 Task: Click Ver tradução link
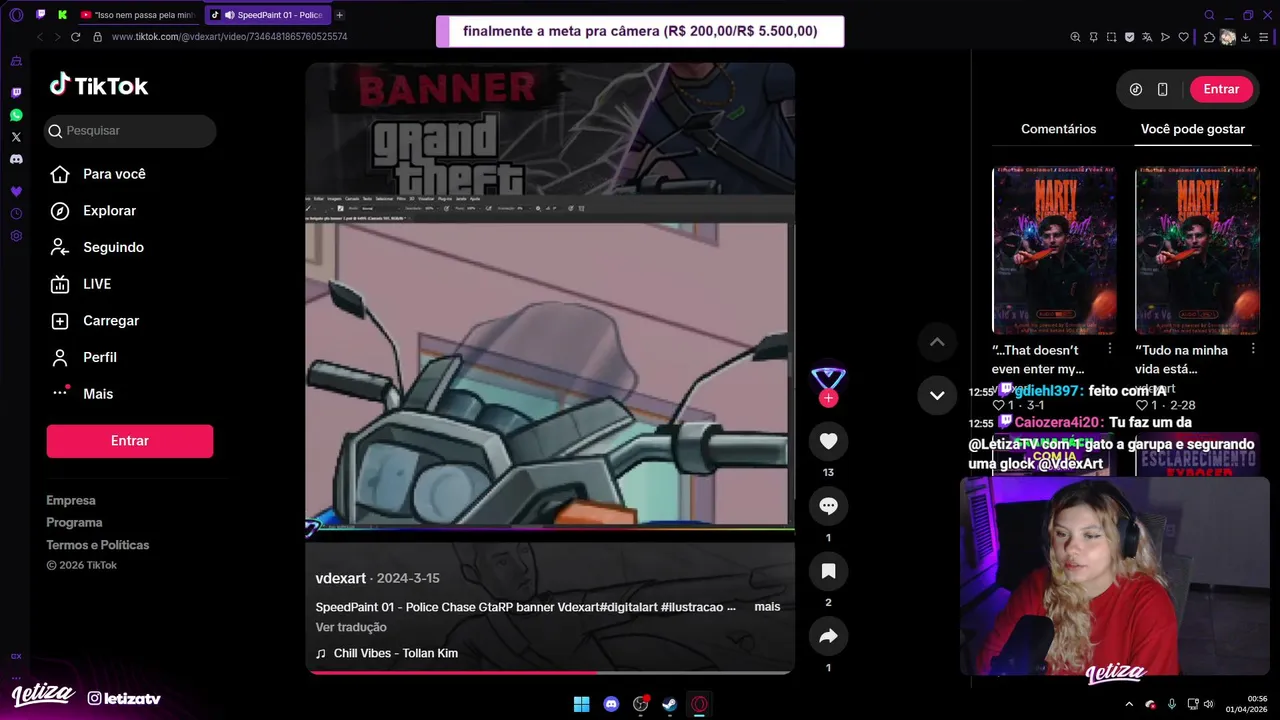(x=351, y=627)
